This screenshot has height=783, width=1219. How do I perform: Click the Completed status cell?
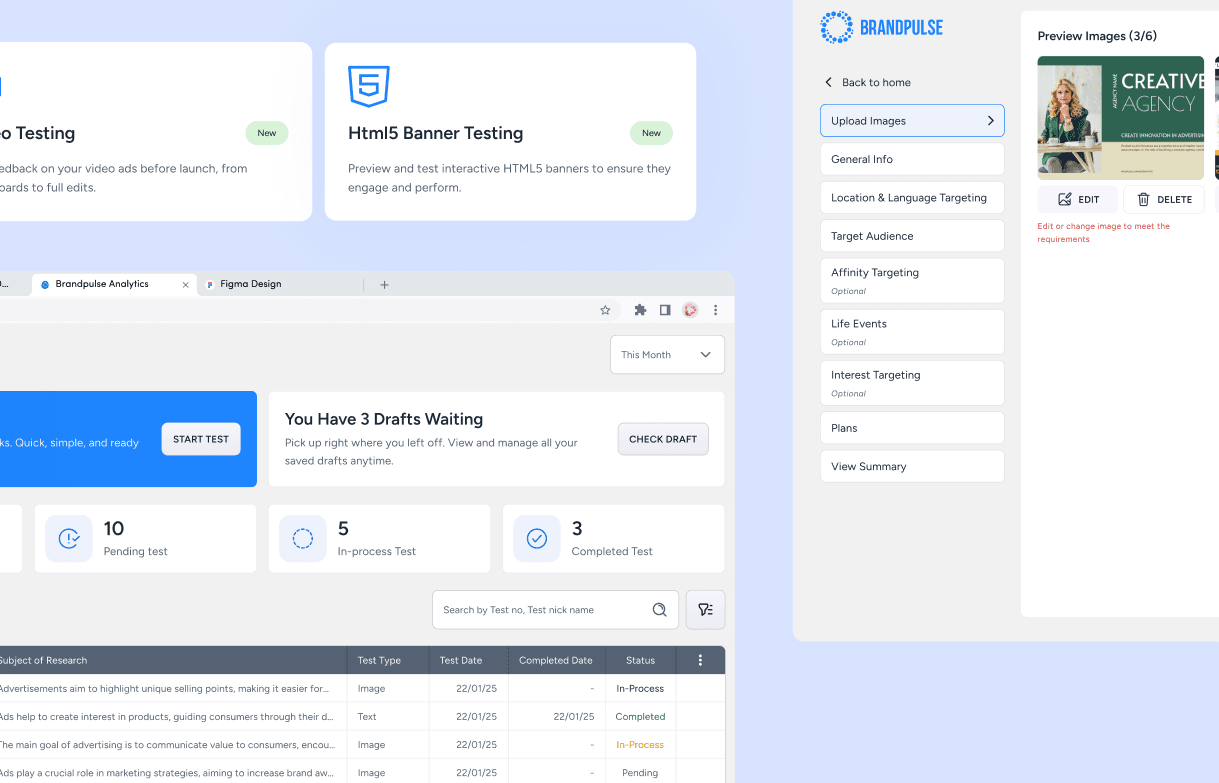(x=640, y=717)
